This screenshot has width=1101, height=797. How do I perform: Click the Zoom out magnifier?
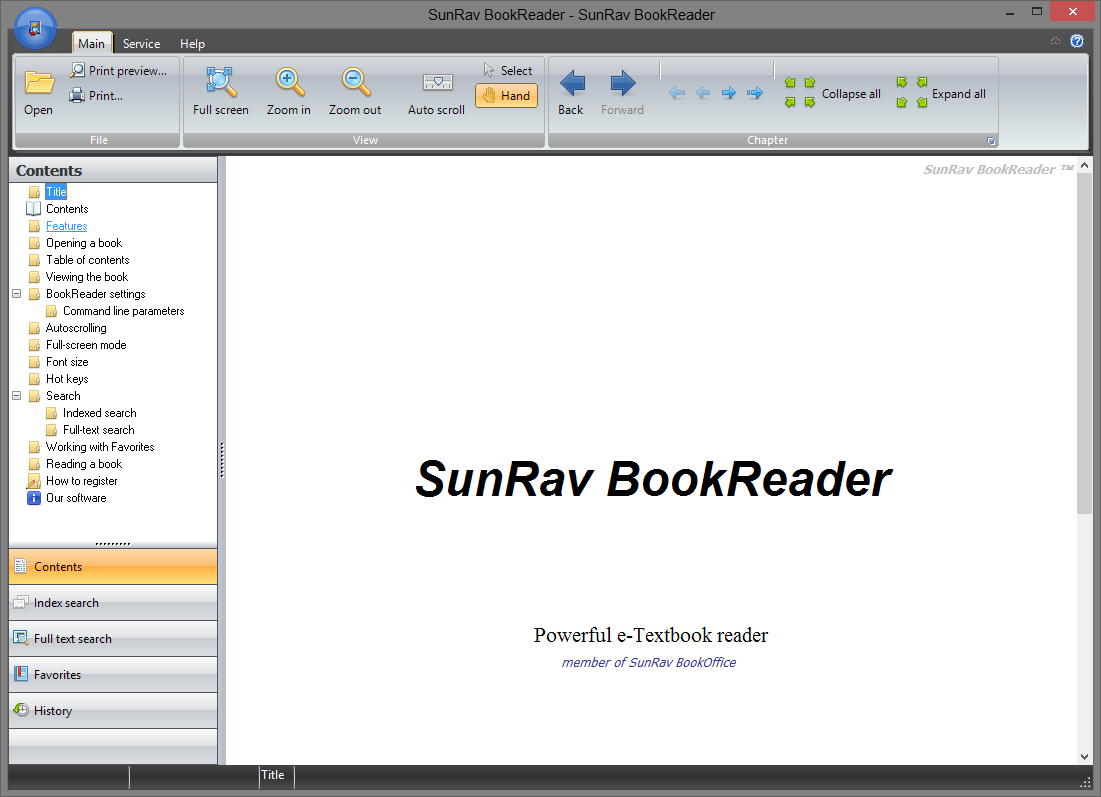355,92
